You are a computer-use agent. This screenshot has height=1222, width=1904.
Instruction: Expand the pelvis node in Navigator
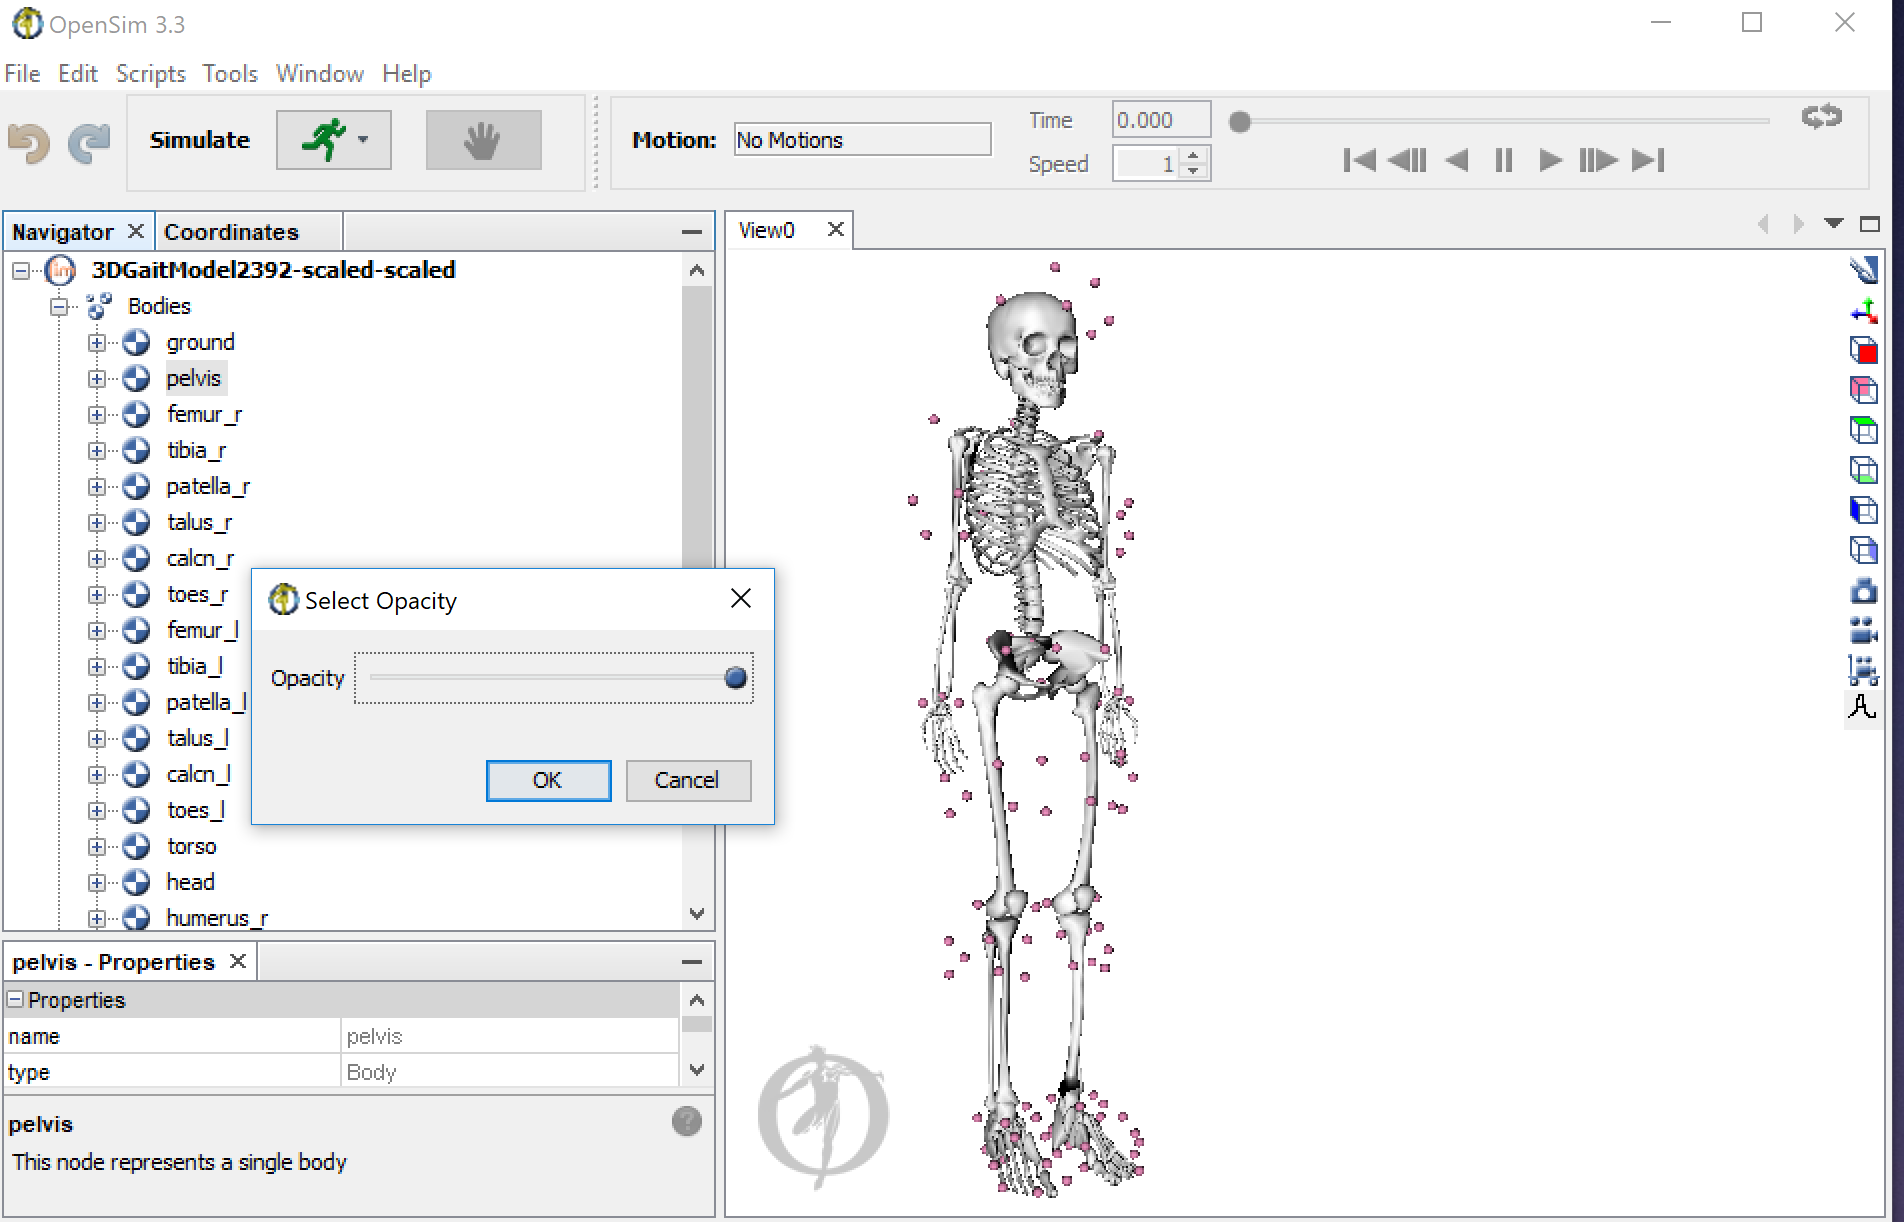tap(97, 378)
